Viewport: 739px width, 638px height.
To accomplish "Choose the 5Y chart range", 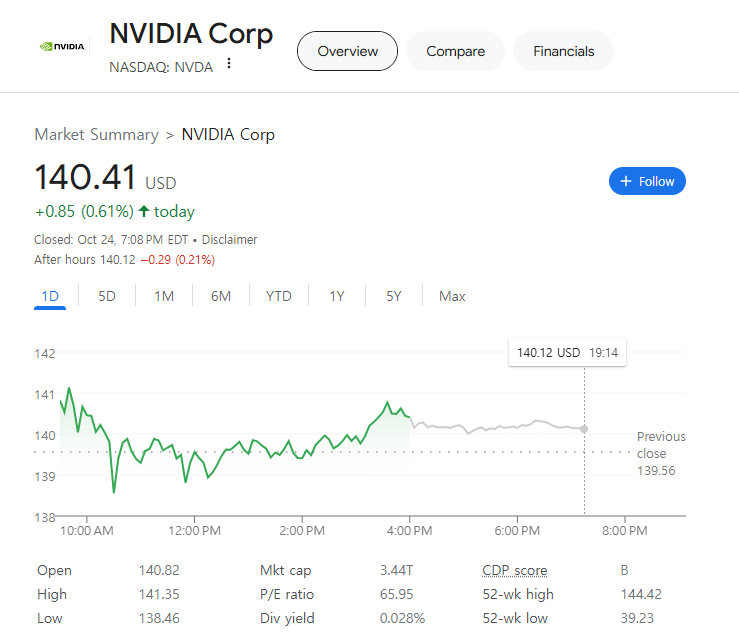I will (394, 296).
